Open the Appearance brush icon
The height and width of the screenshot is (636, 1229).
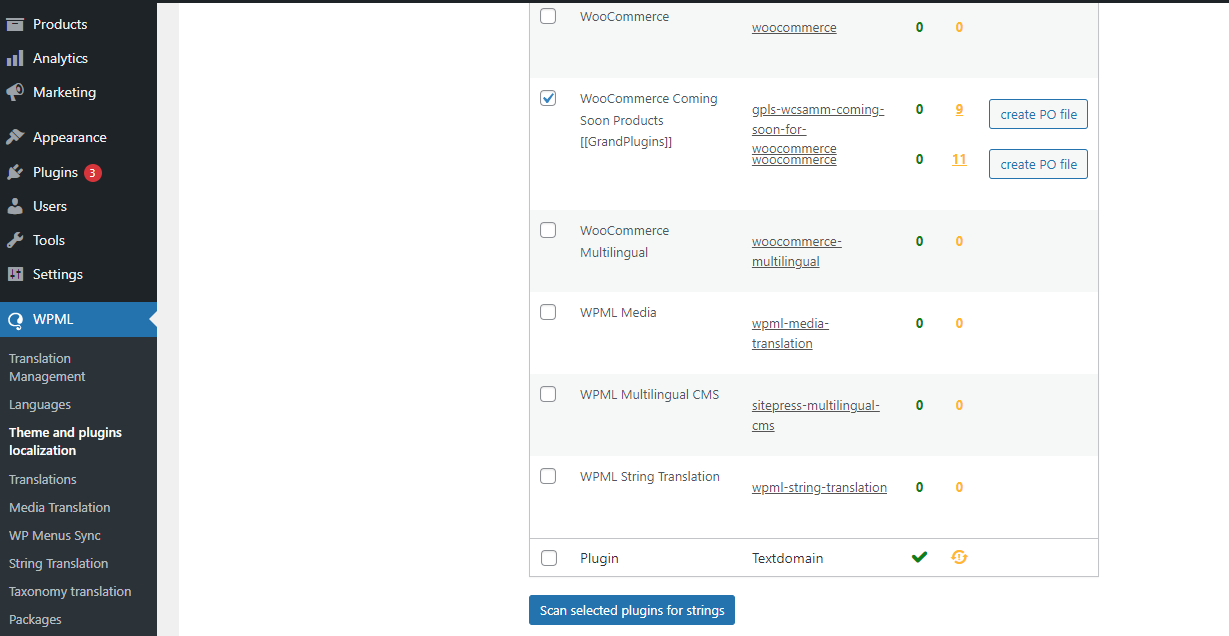(17, 136)
